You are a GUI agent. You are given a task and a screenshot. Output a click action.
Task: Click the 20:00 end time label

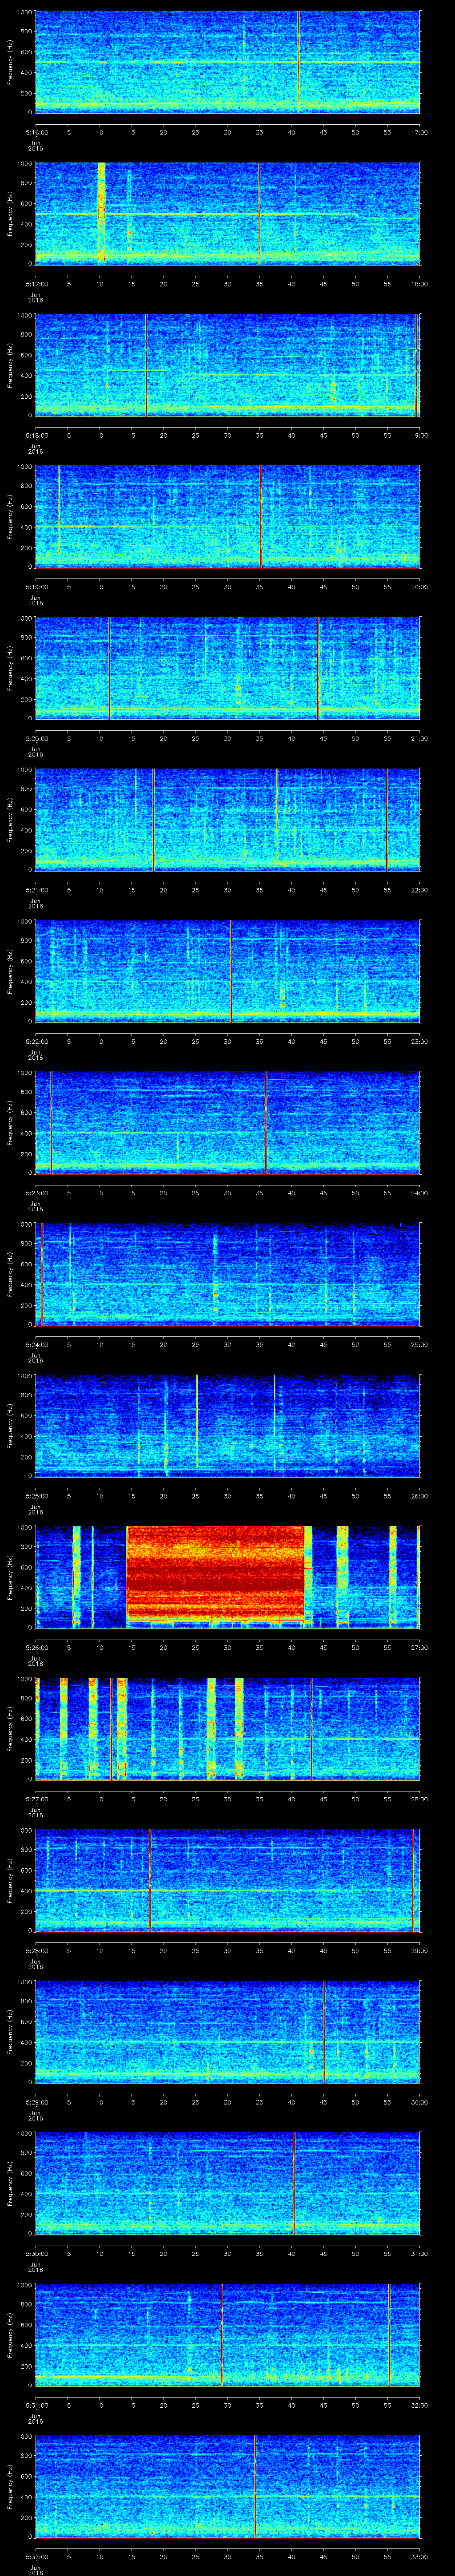(419, 587)
